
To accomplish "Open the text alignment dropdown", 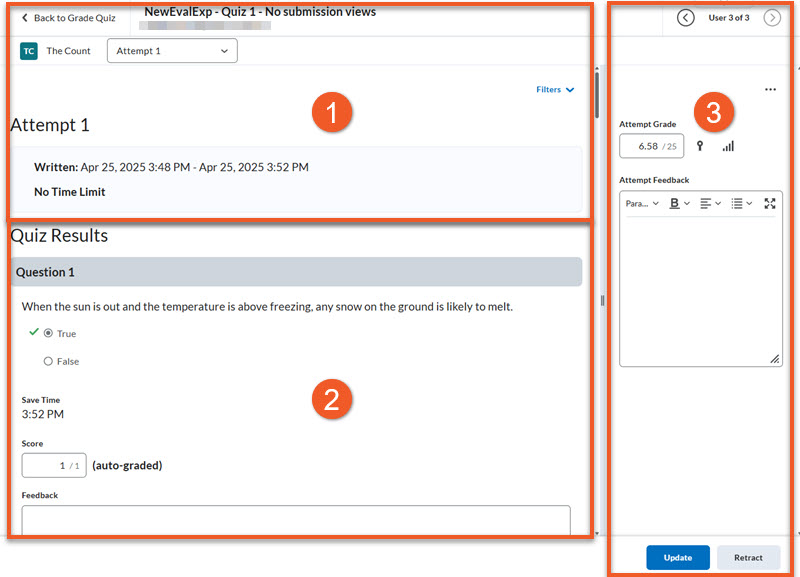I will tap(710, 203).
